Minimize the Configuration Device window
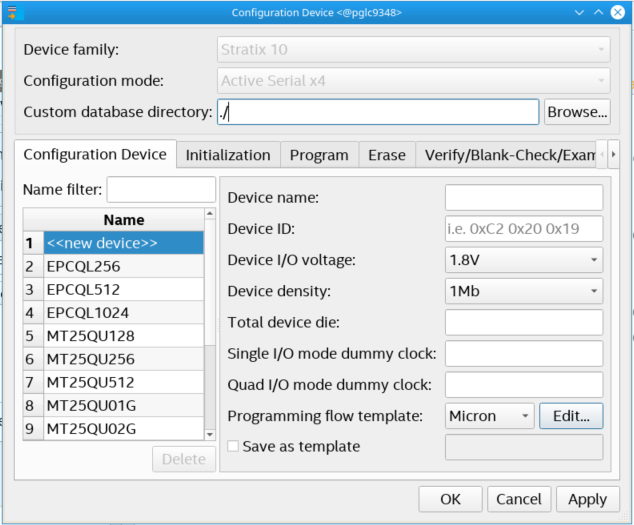This screenshot has width=634, height=525. 581,12
